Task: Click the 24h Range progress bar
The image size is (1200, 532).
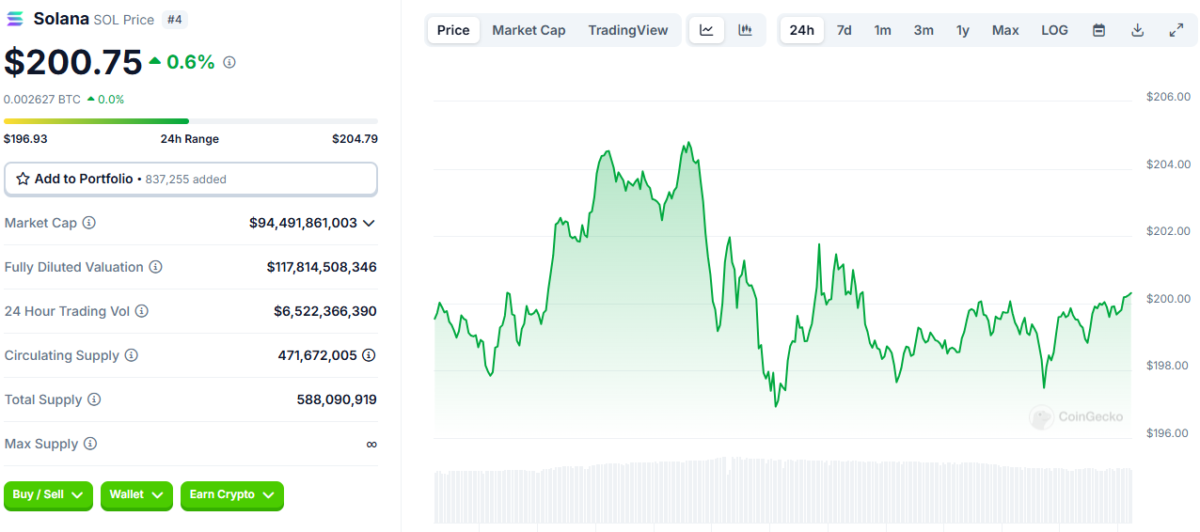Action: (191, 121)
